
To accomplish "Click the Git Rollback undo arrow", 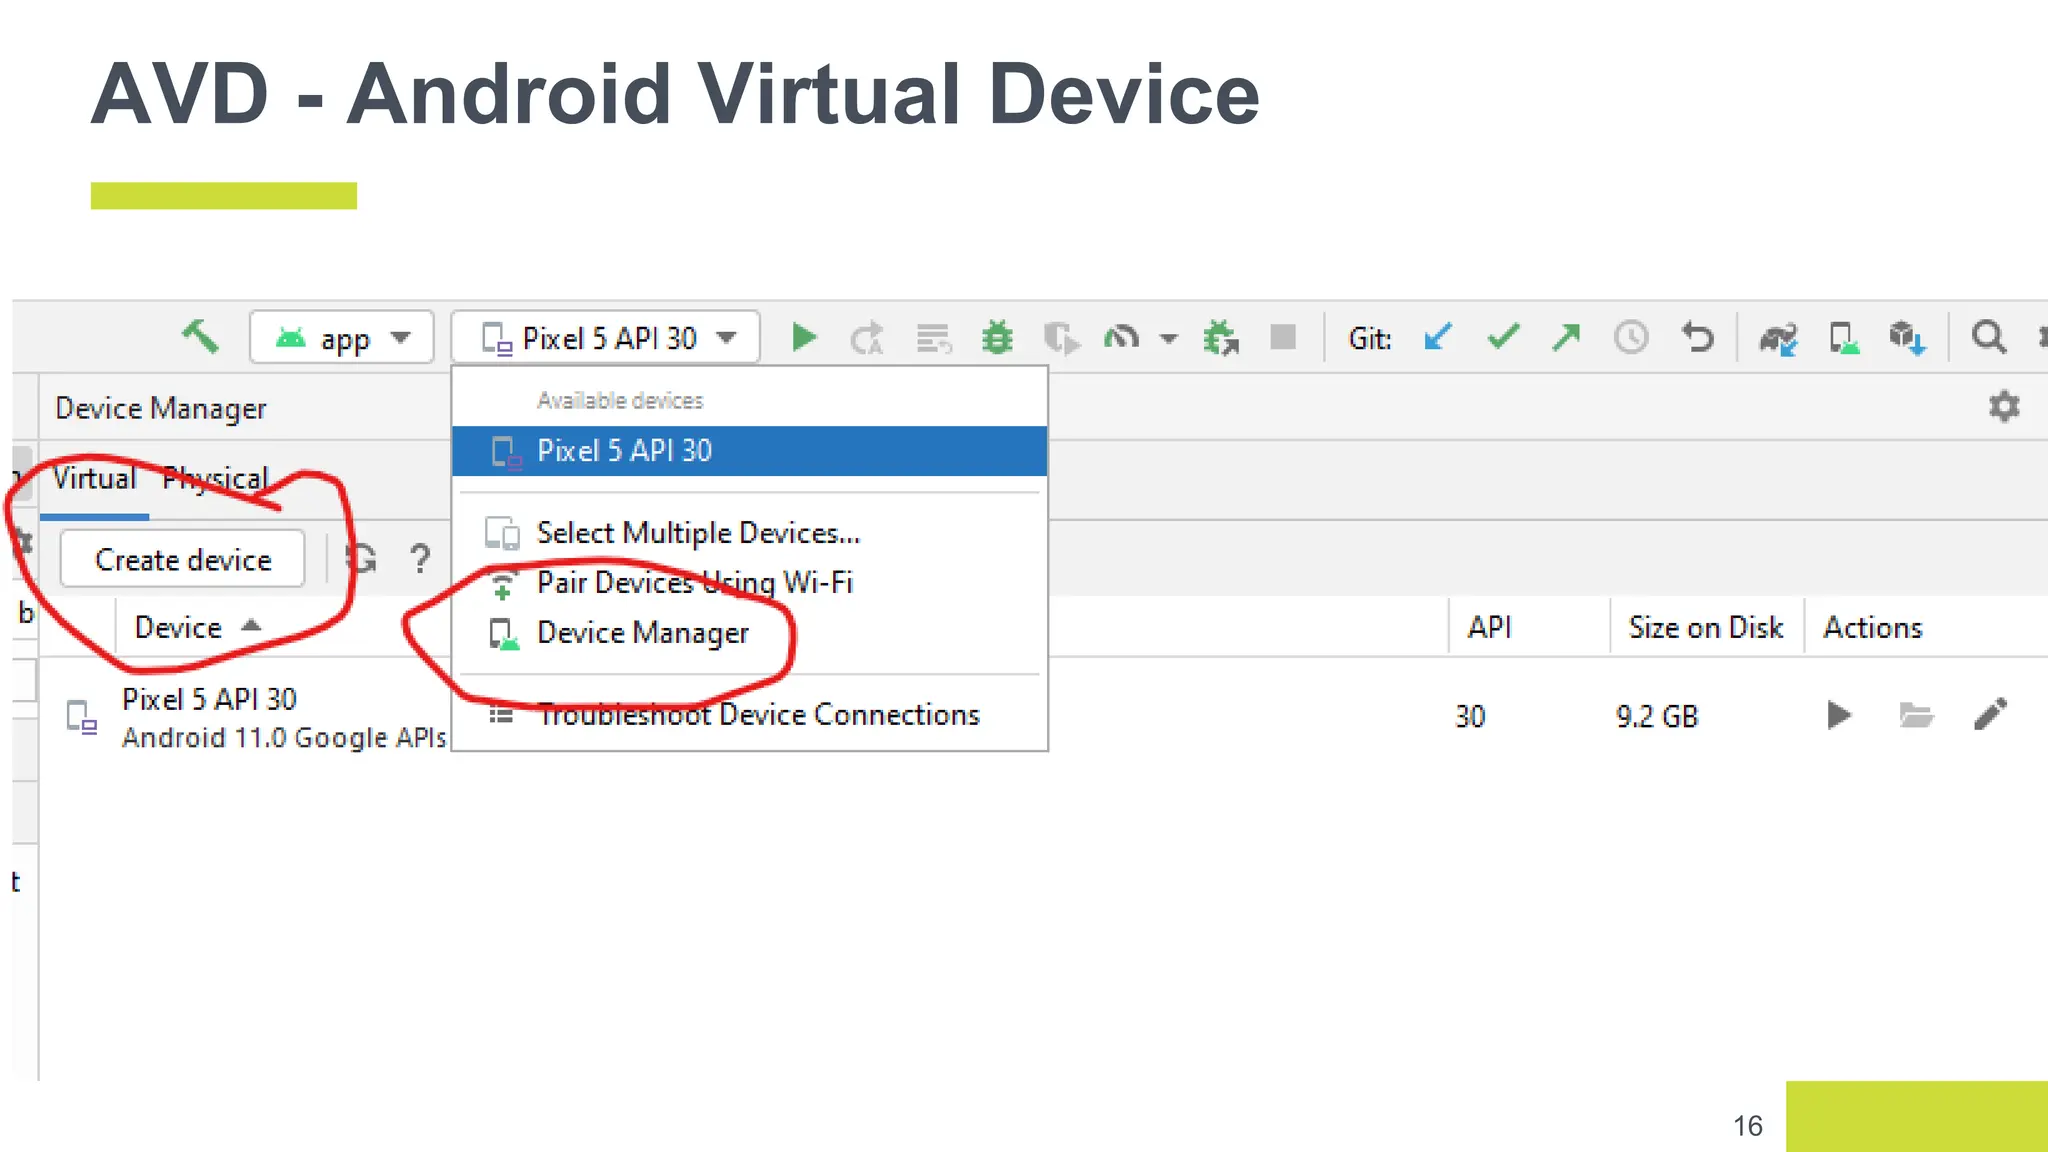I will click(1697, 337).
